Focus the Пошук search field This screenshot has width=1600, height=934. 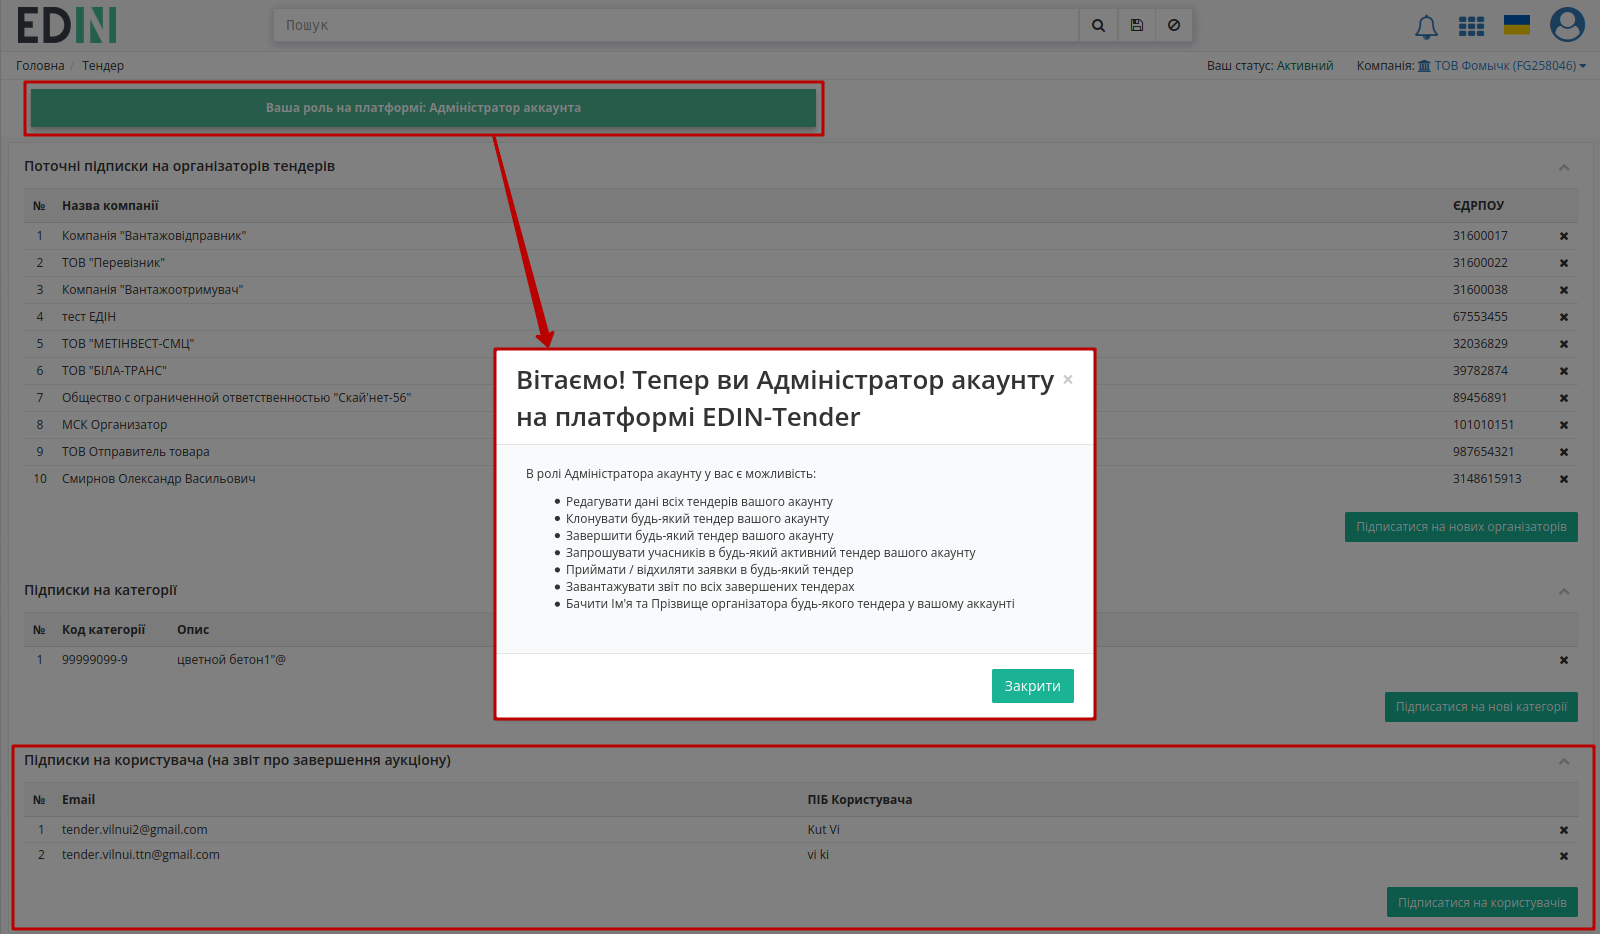tap(676, 26)
